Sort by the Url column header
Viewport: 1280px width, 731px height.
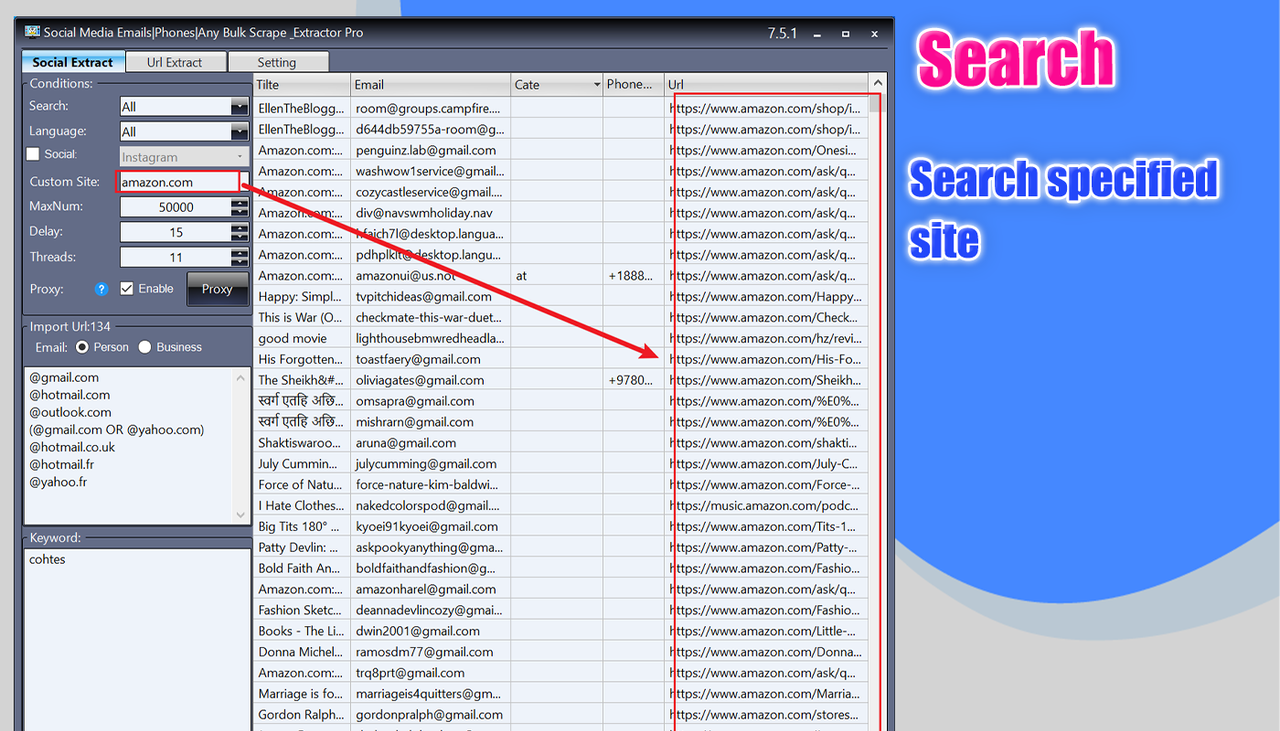coord(766,84)
